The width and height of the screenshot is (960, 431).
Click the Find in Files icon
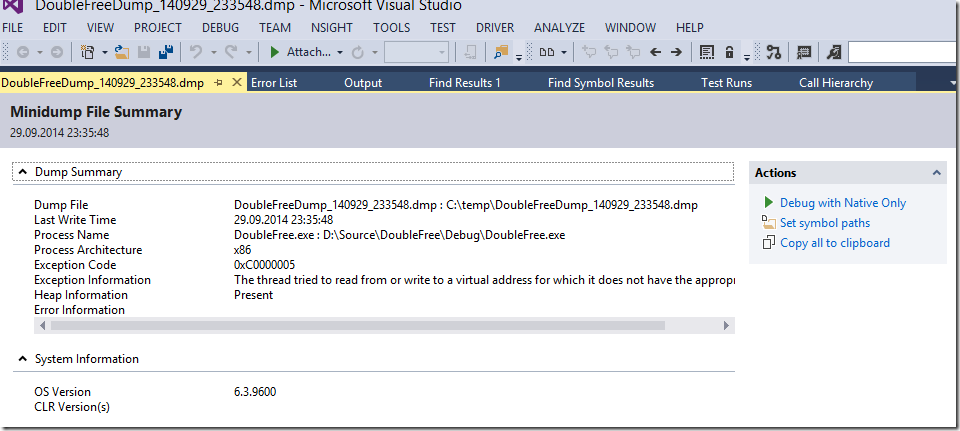(501, 52)
